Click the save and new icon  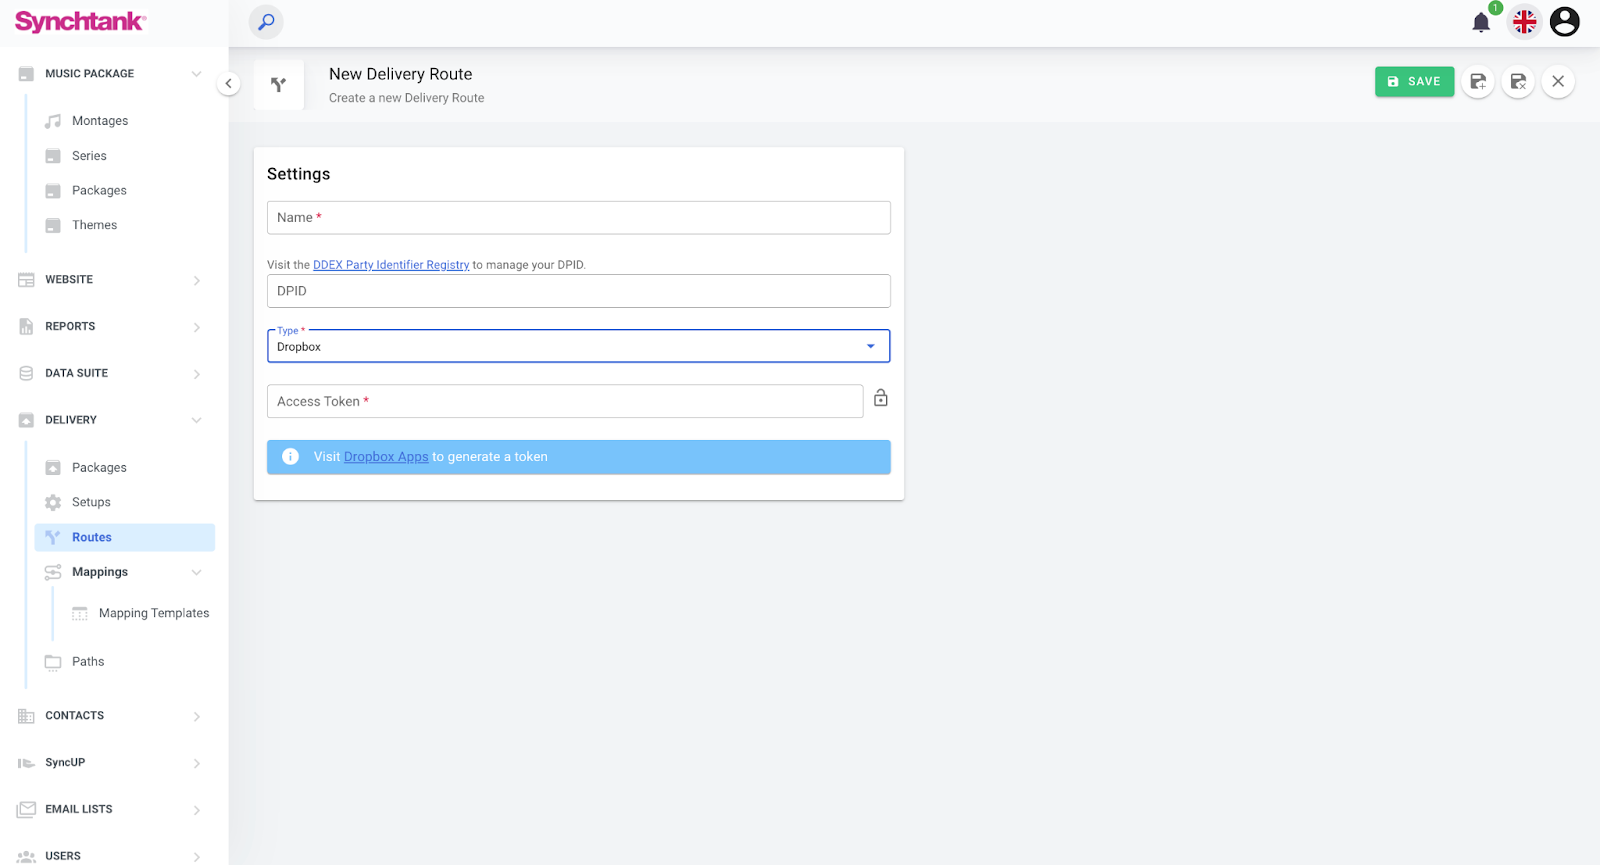point(1478,82)
